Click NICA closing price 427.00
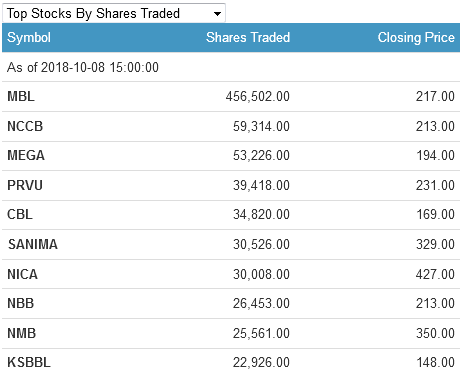Viewport: 461px width, 371px height. (x=435, y=274)
